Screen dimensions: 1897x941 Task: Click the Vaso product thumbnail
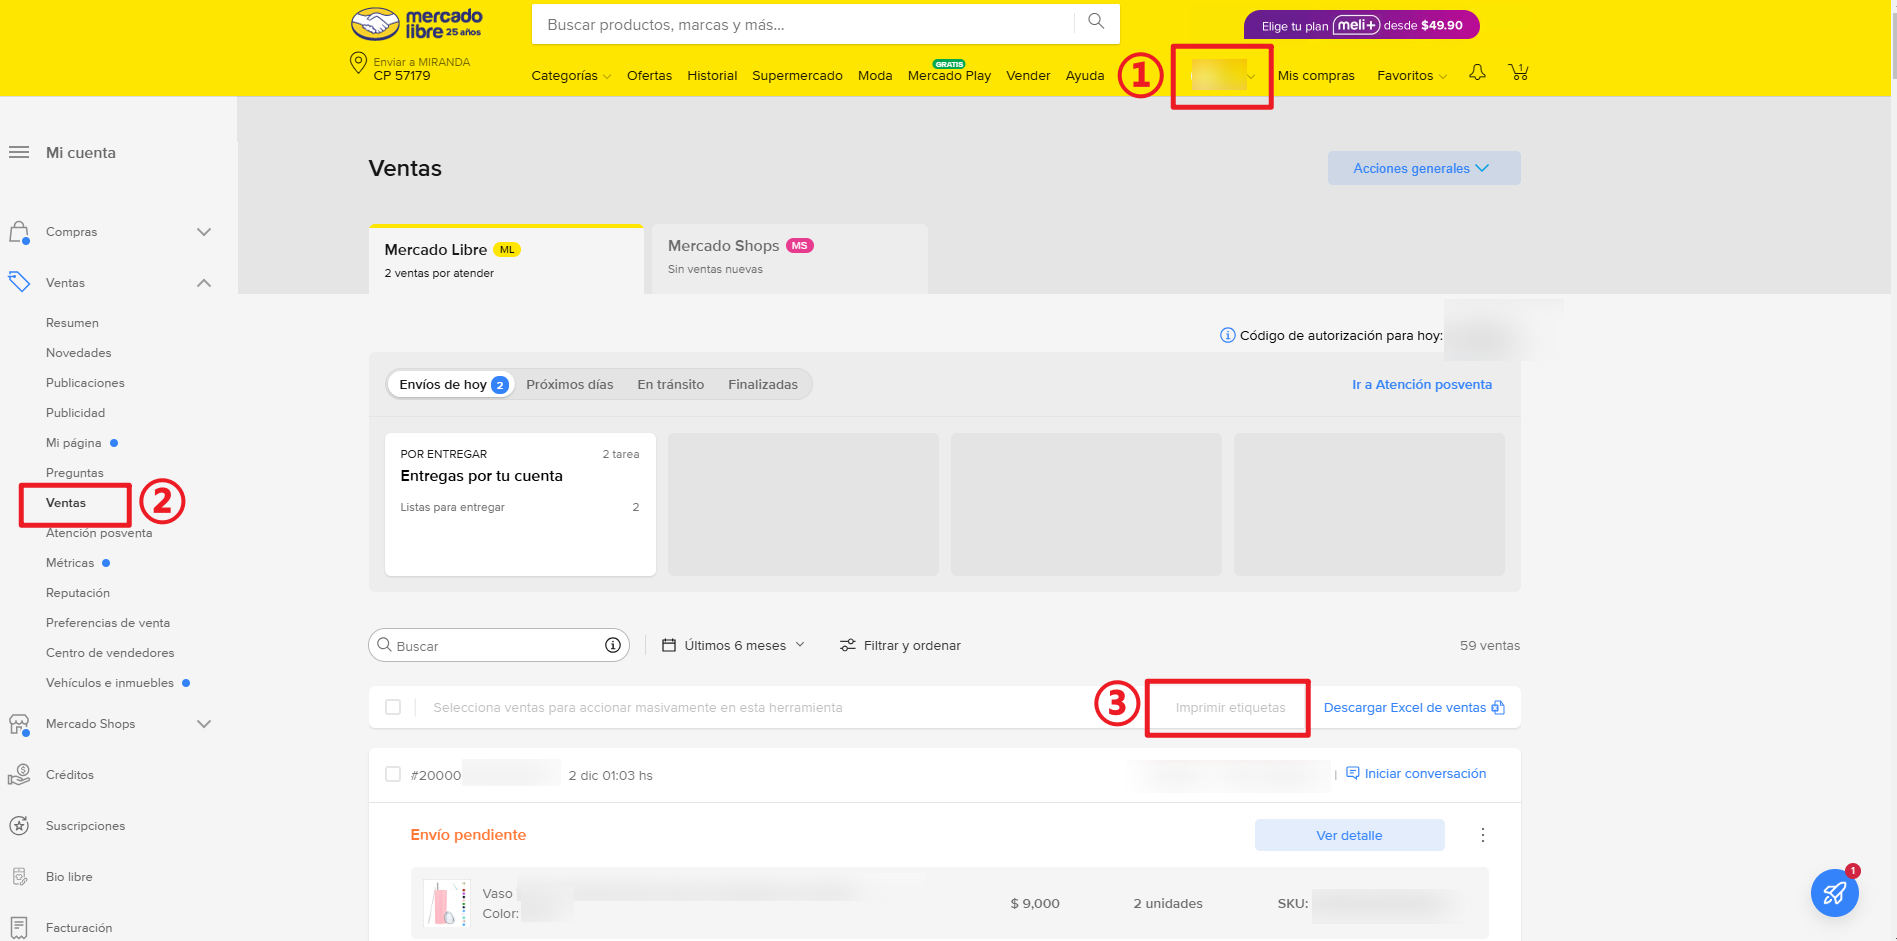(x=446, y=903)
